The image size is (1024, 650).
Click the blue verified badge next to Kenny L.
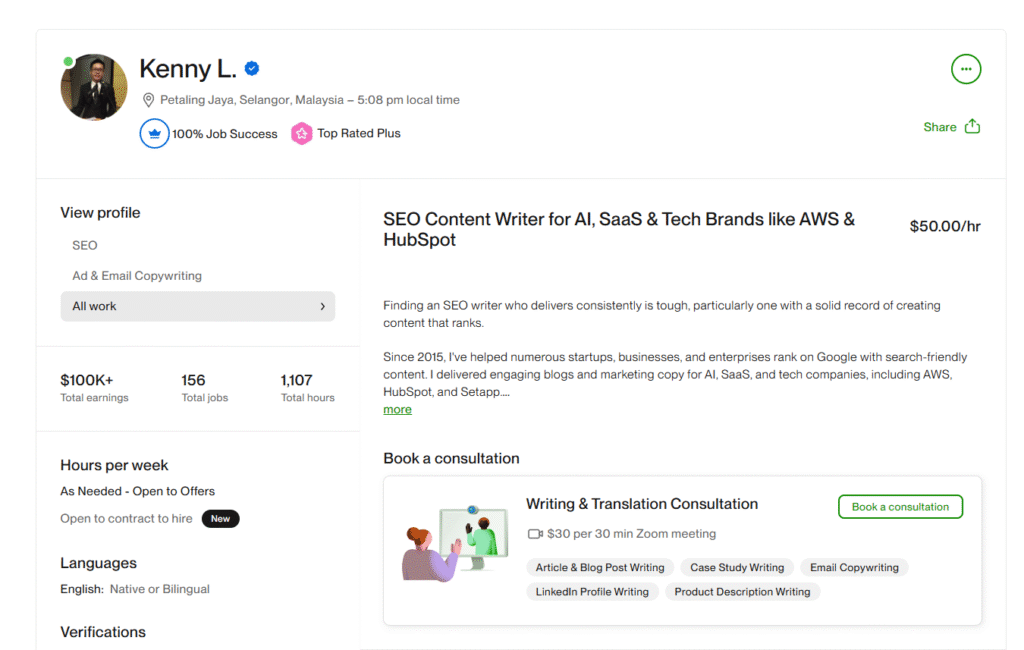251,68
